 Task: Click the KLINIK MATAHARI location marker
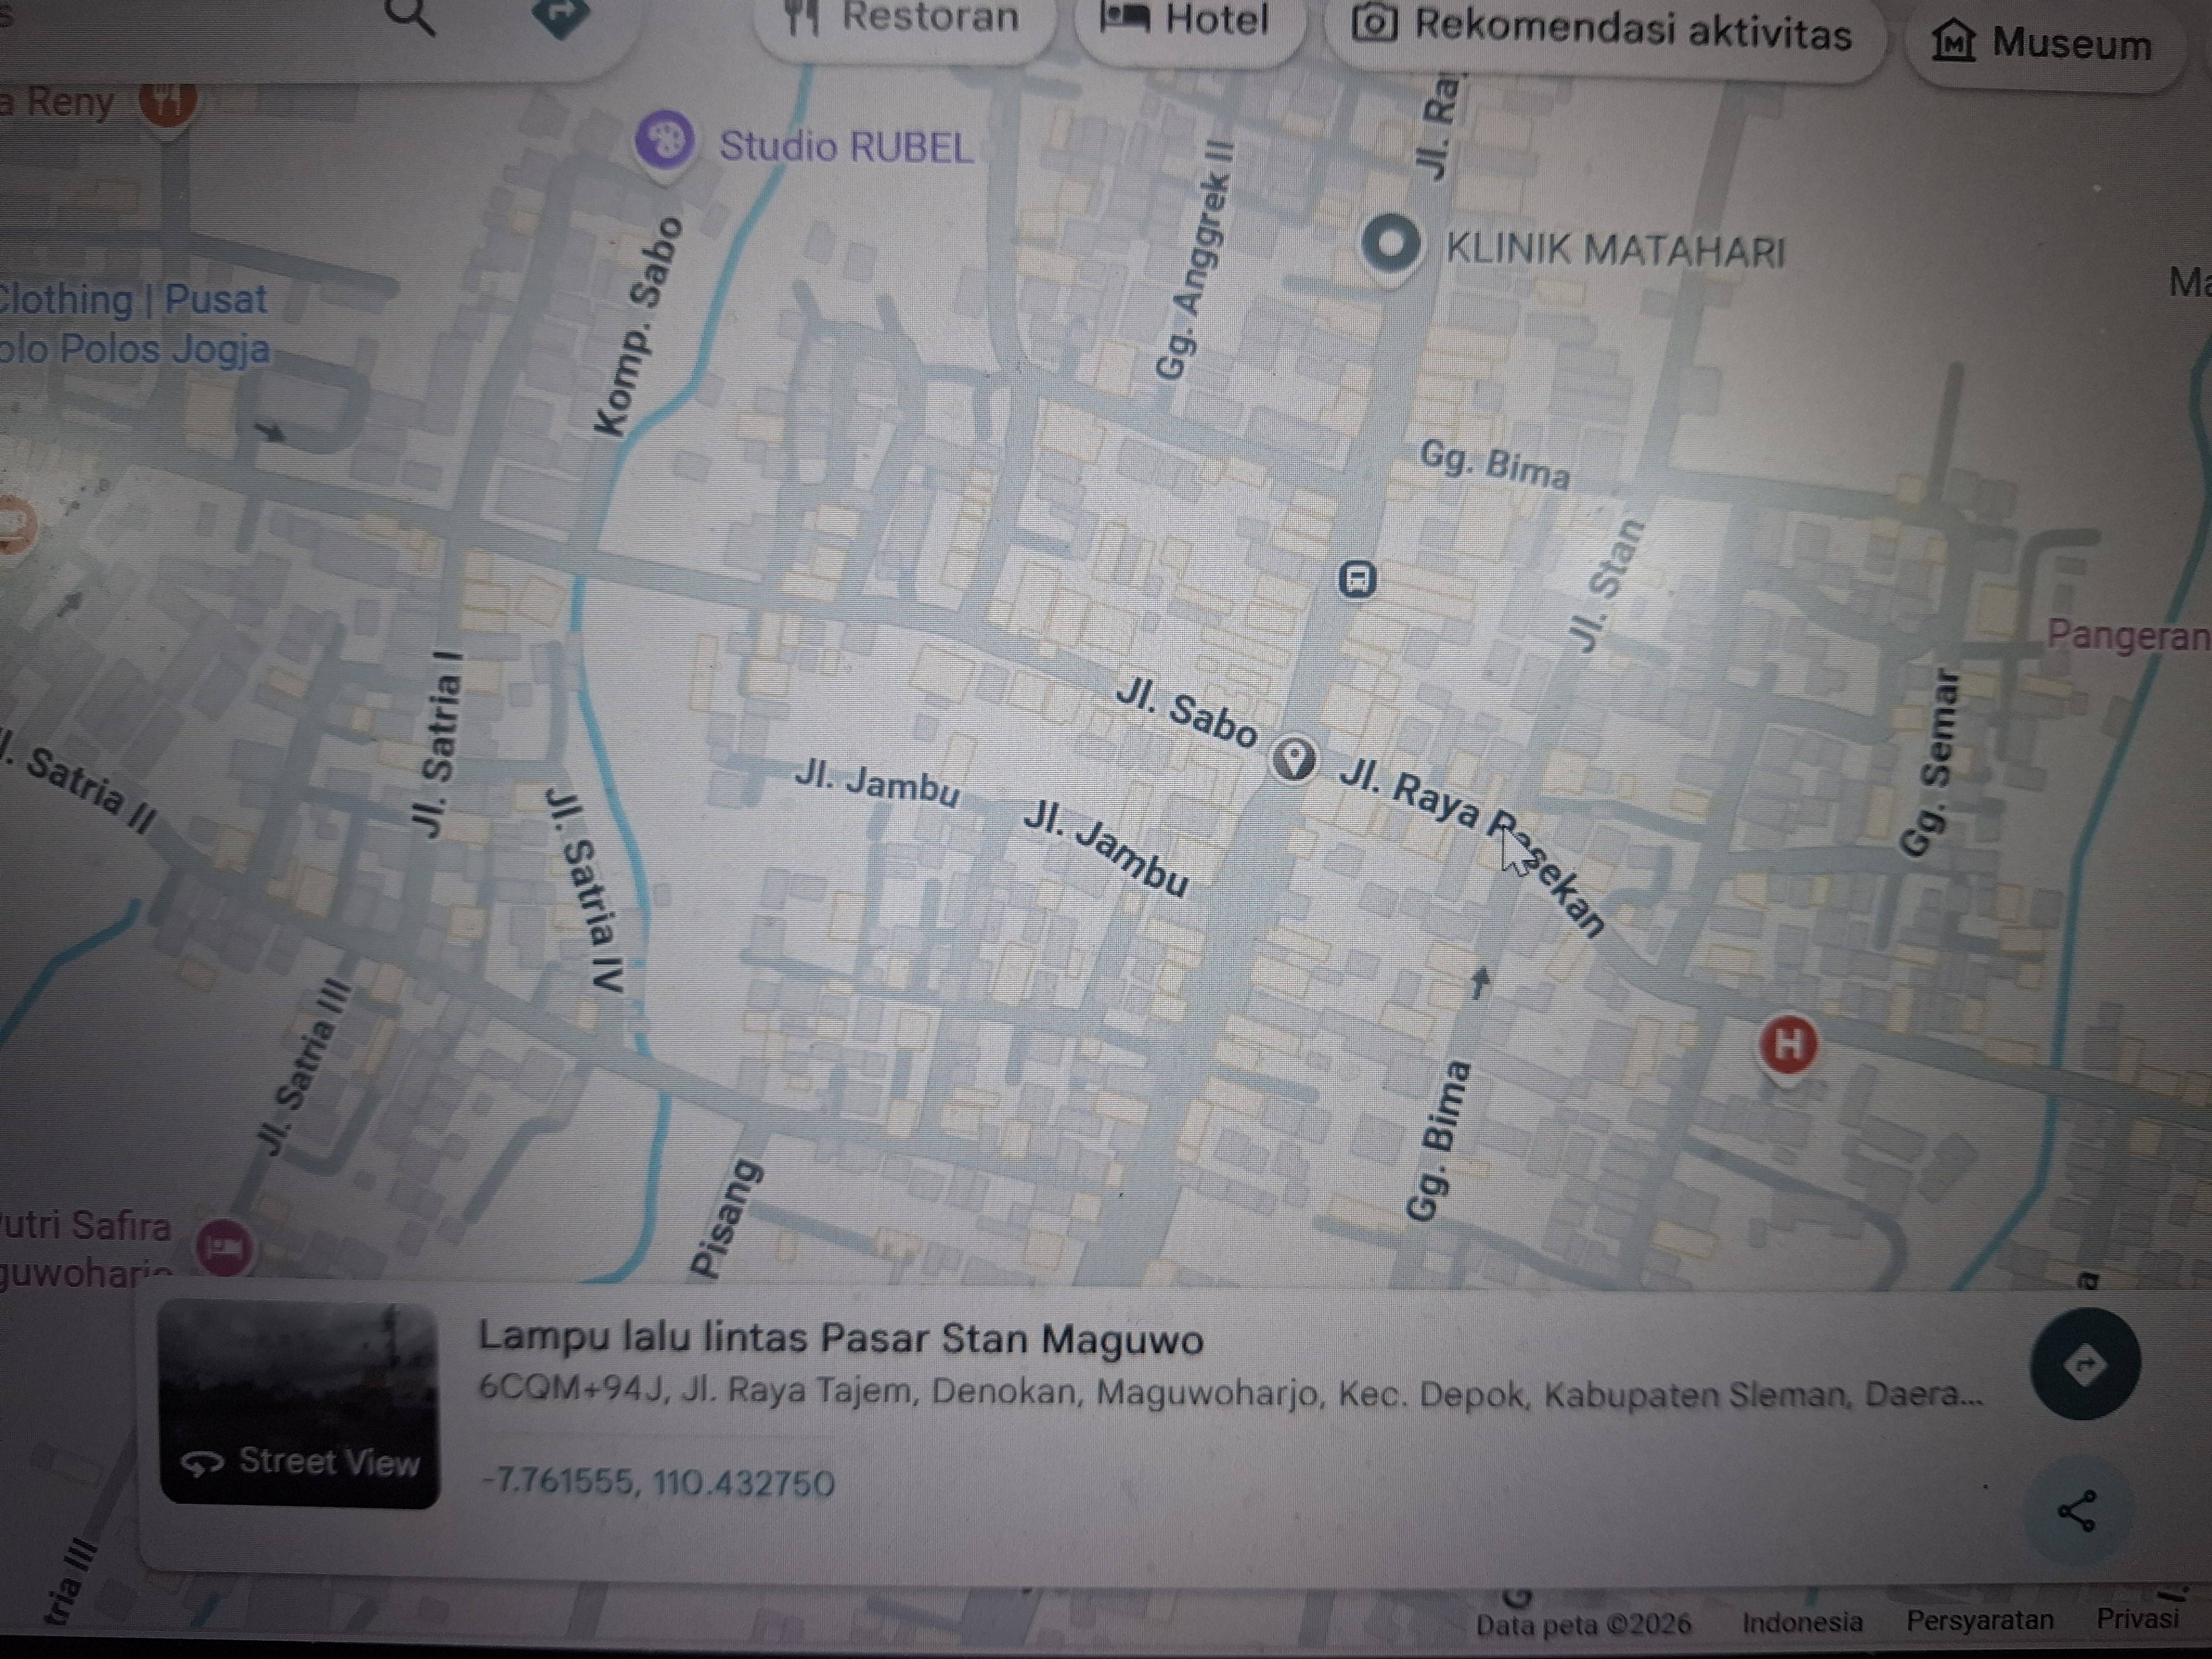1391,244
